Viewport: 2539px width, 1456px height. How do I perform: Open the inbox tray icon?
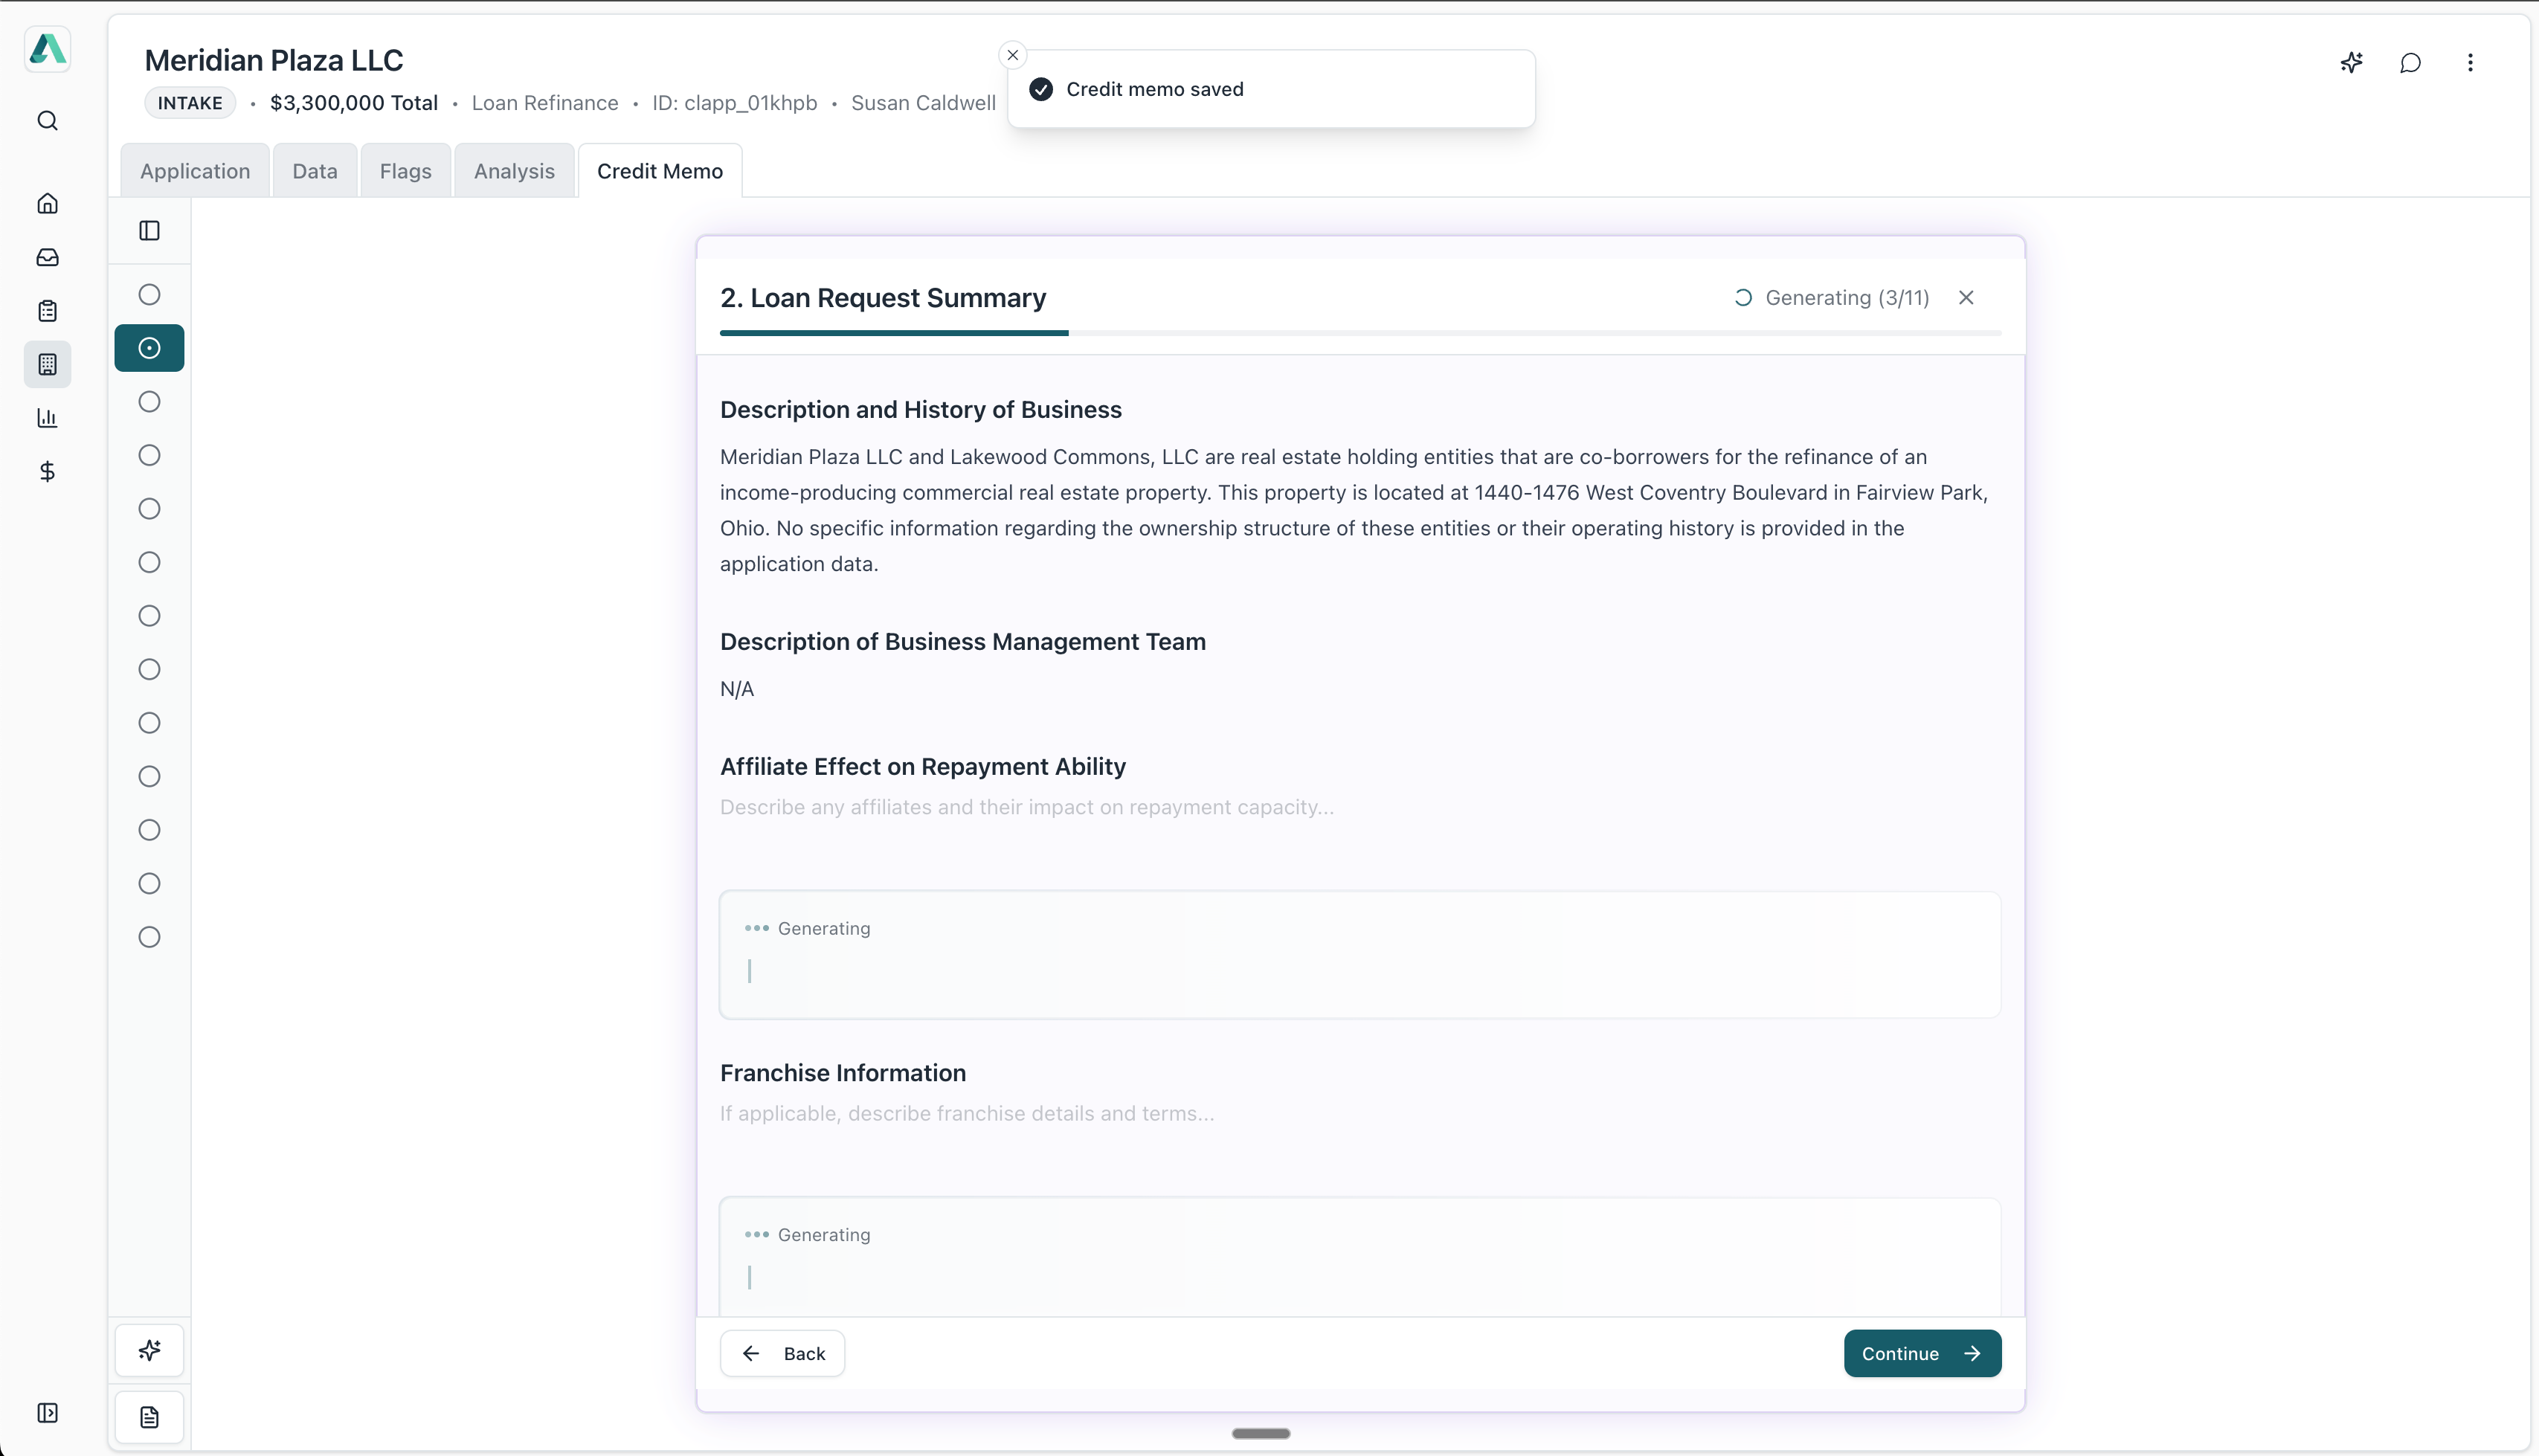pyautogui.click(x=47, y=258)
